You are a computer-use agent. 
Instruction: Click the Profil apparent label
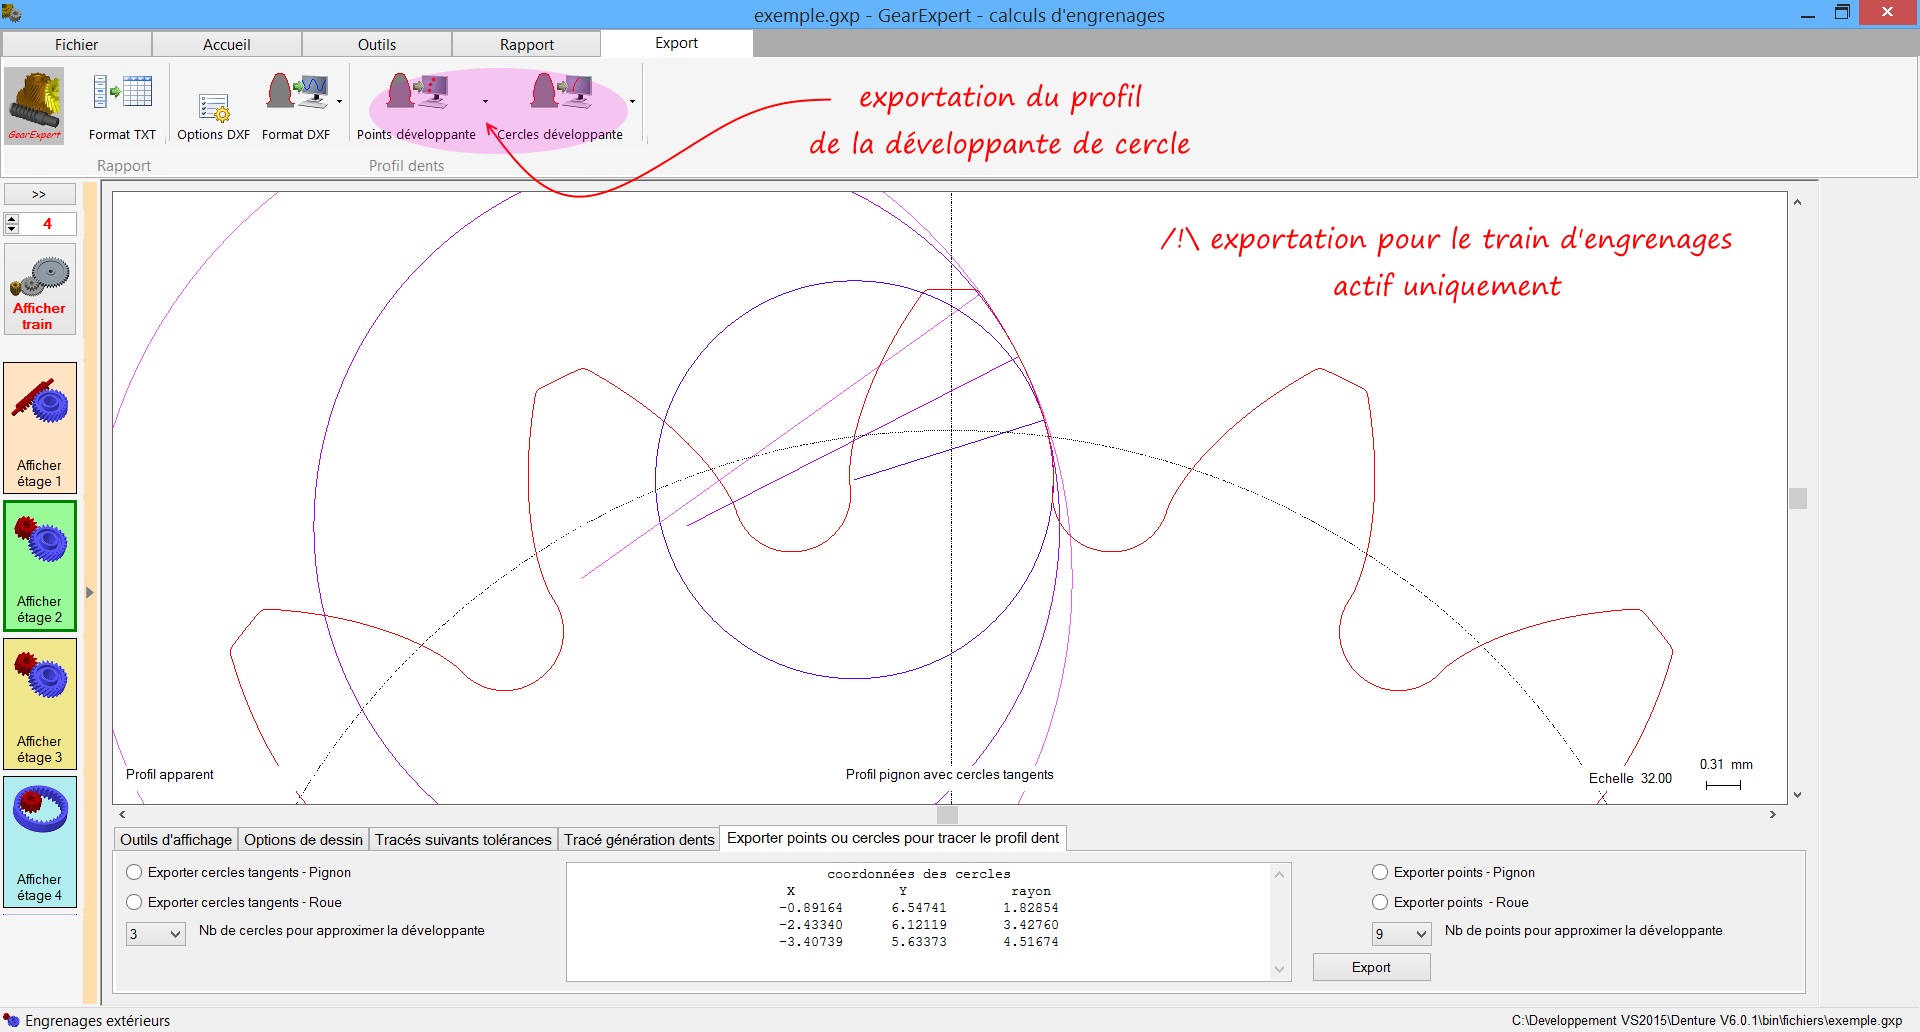(170, 774)
